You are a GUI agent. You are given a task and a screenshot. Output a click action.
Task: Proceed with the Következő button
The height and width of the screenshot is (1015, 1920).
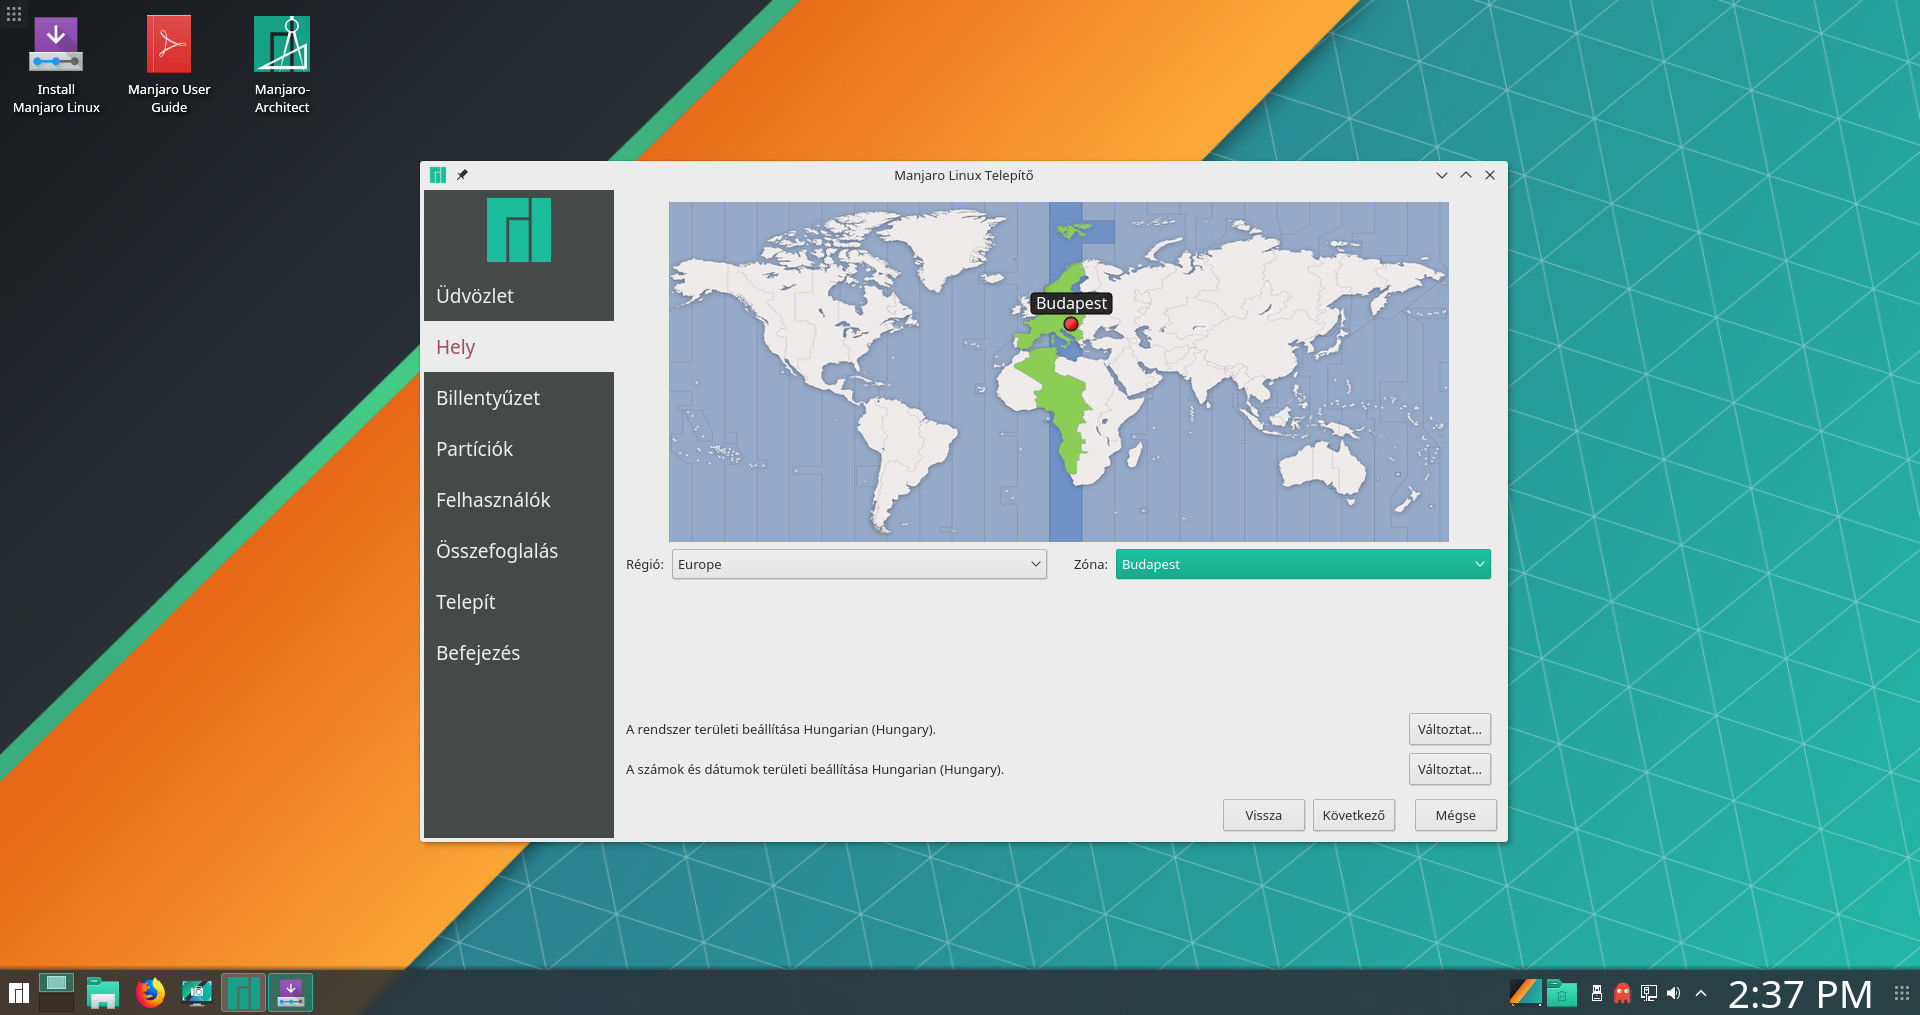[x=1354, y=815]
